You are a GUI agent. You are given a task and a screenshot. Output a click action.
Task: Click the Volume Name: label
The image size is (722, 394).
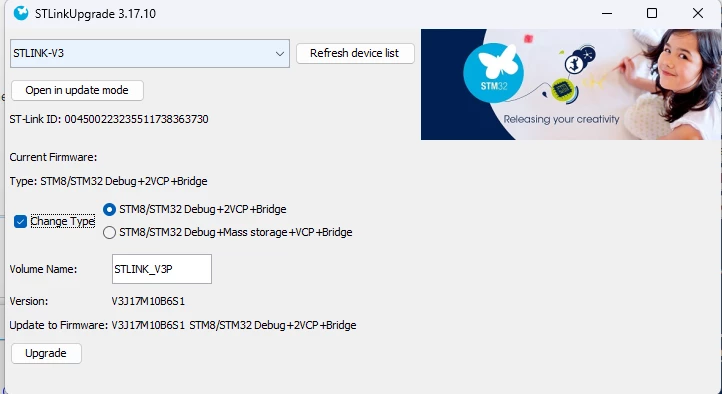[x=43, y=269]
